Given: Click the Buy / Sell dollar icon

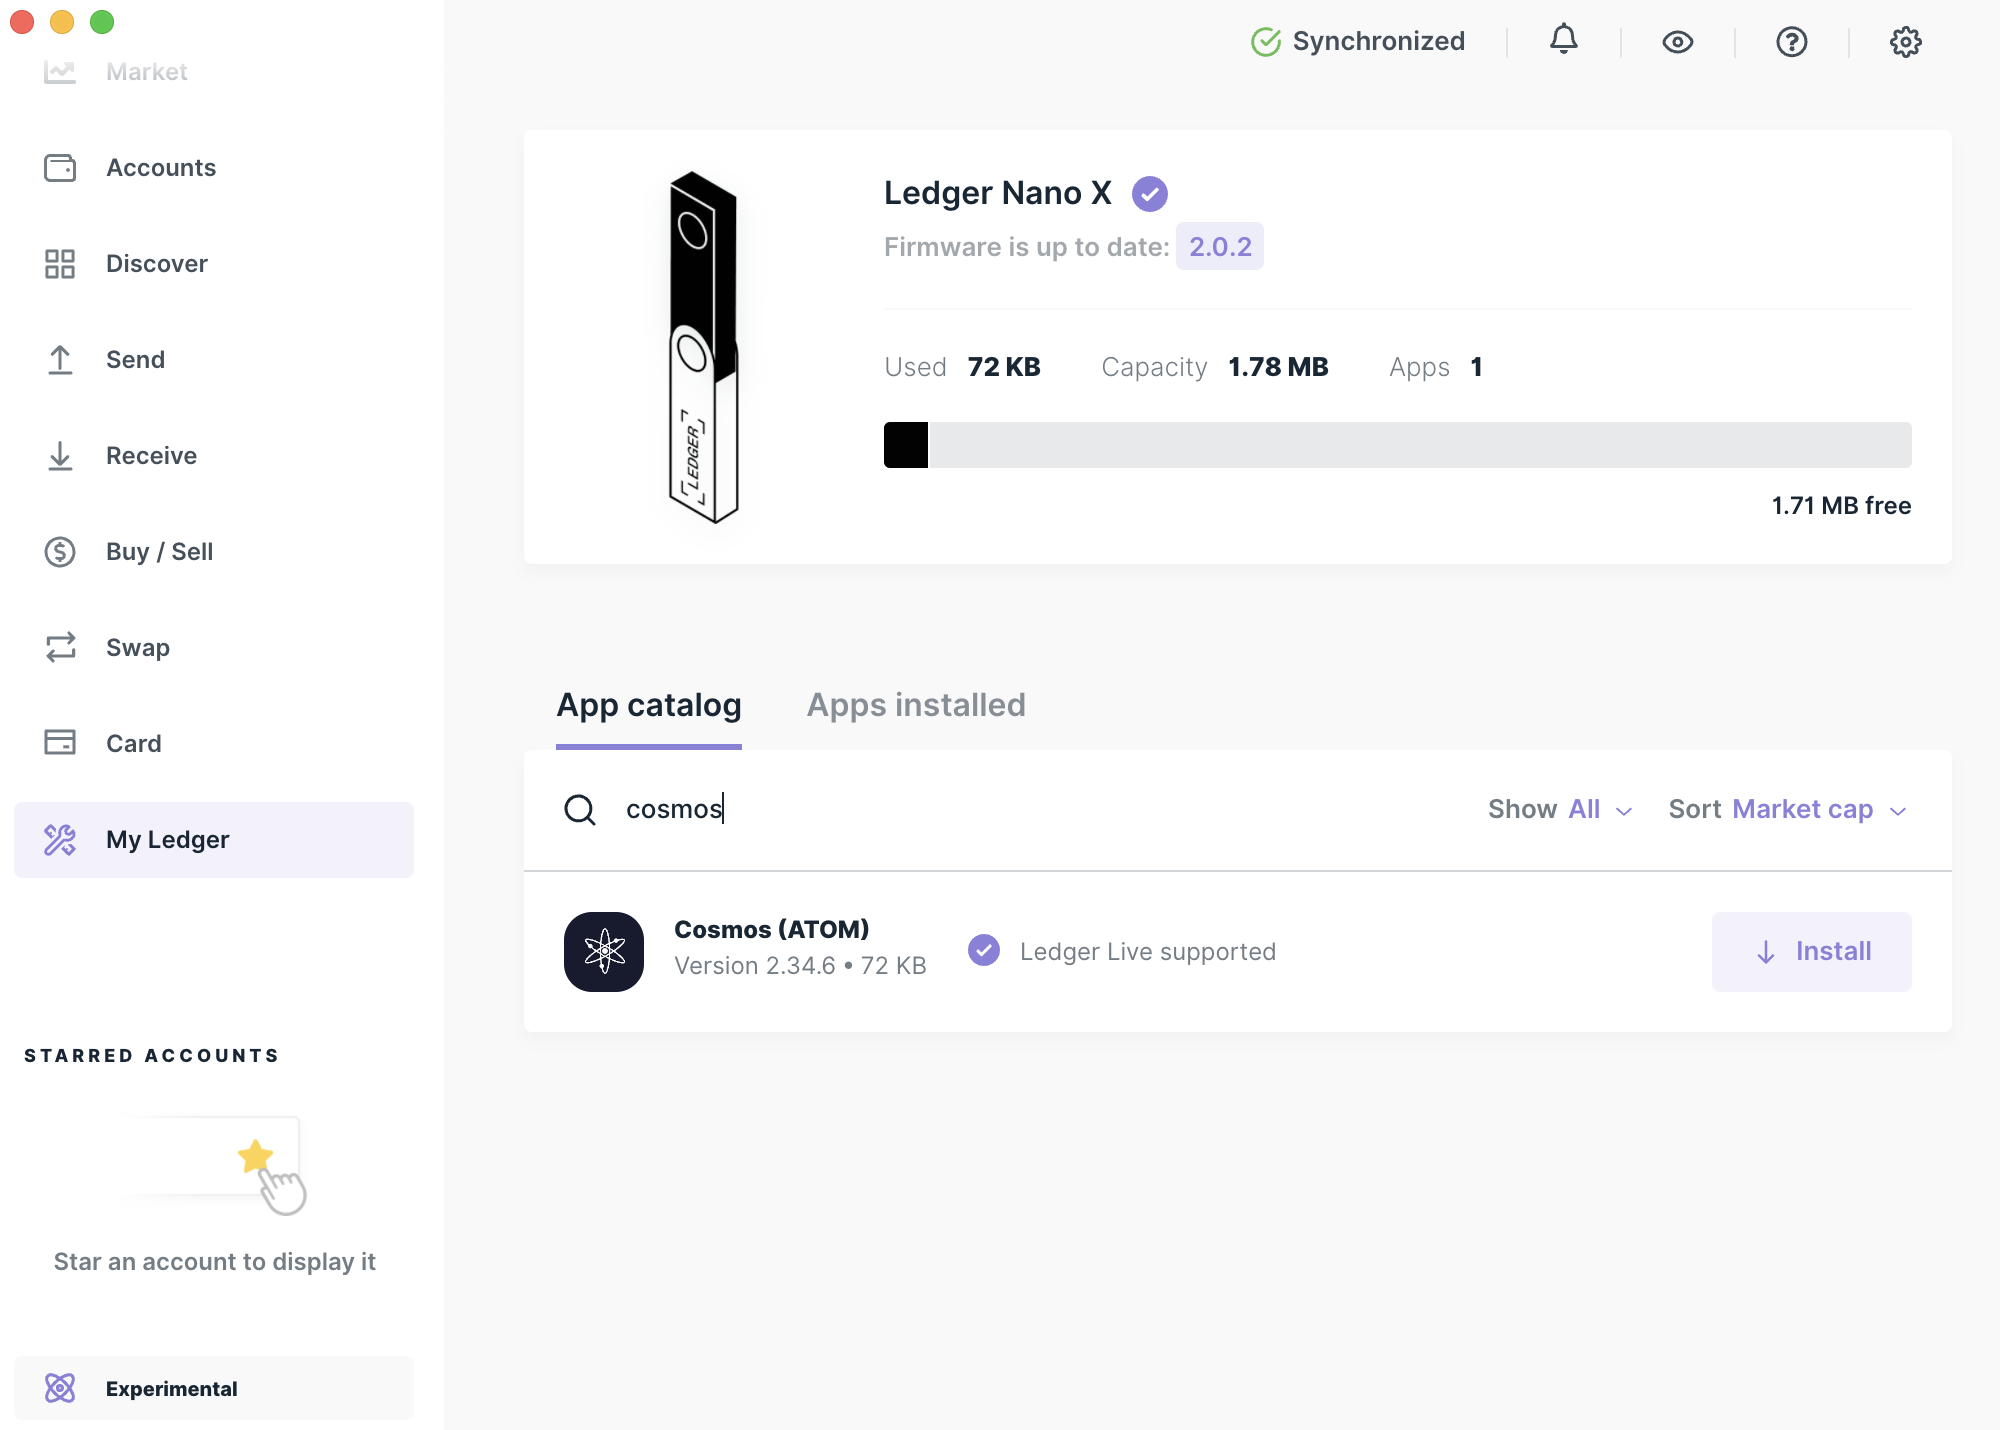Looking at the screenshot, I should [x=60, y=552].
